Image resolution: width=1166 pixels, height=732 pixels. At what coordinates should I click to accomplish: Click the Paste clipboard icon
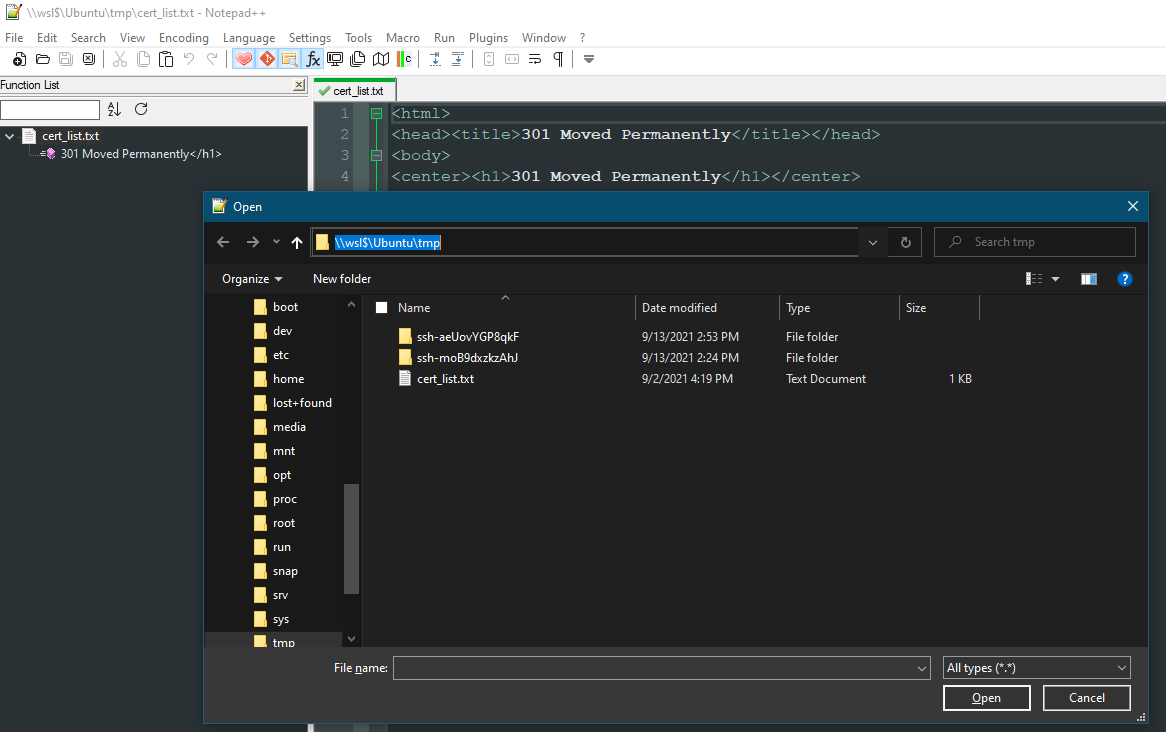coord(166,60)
